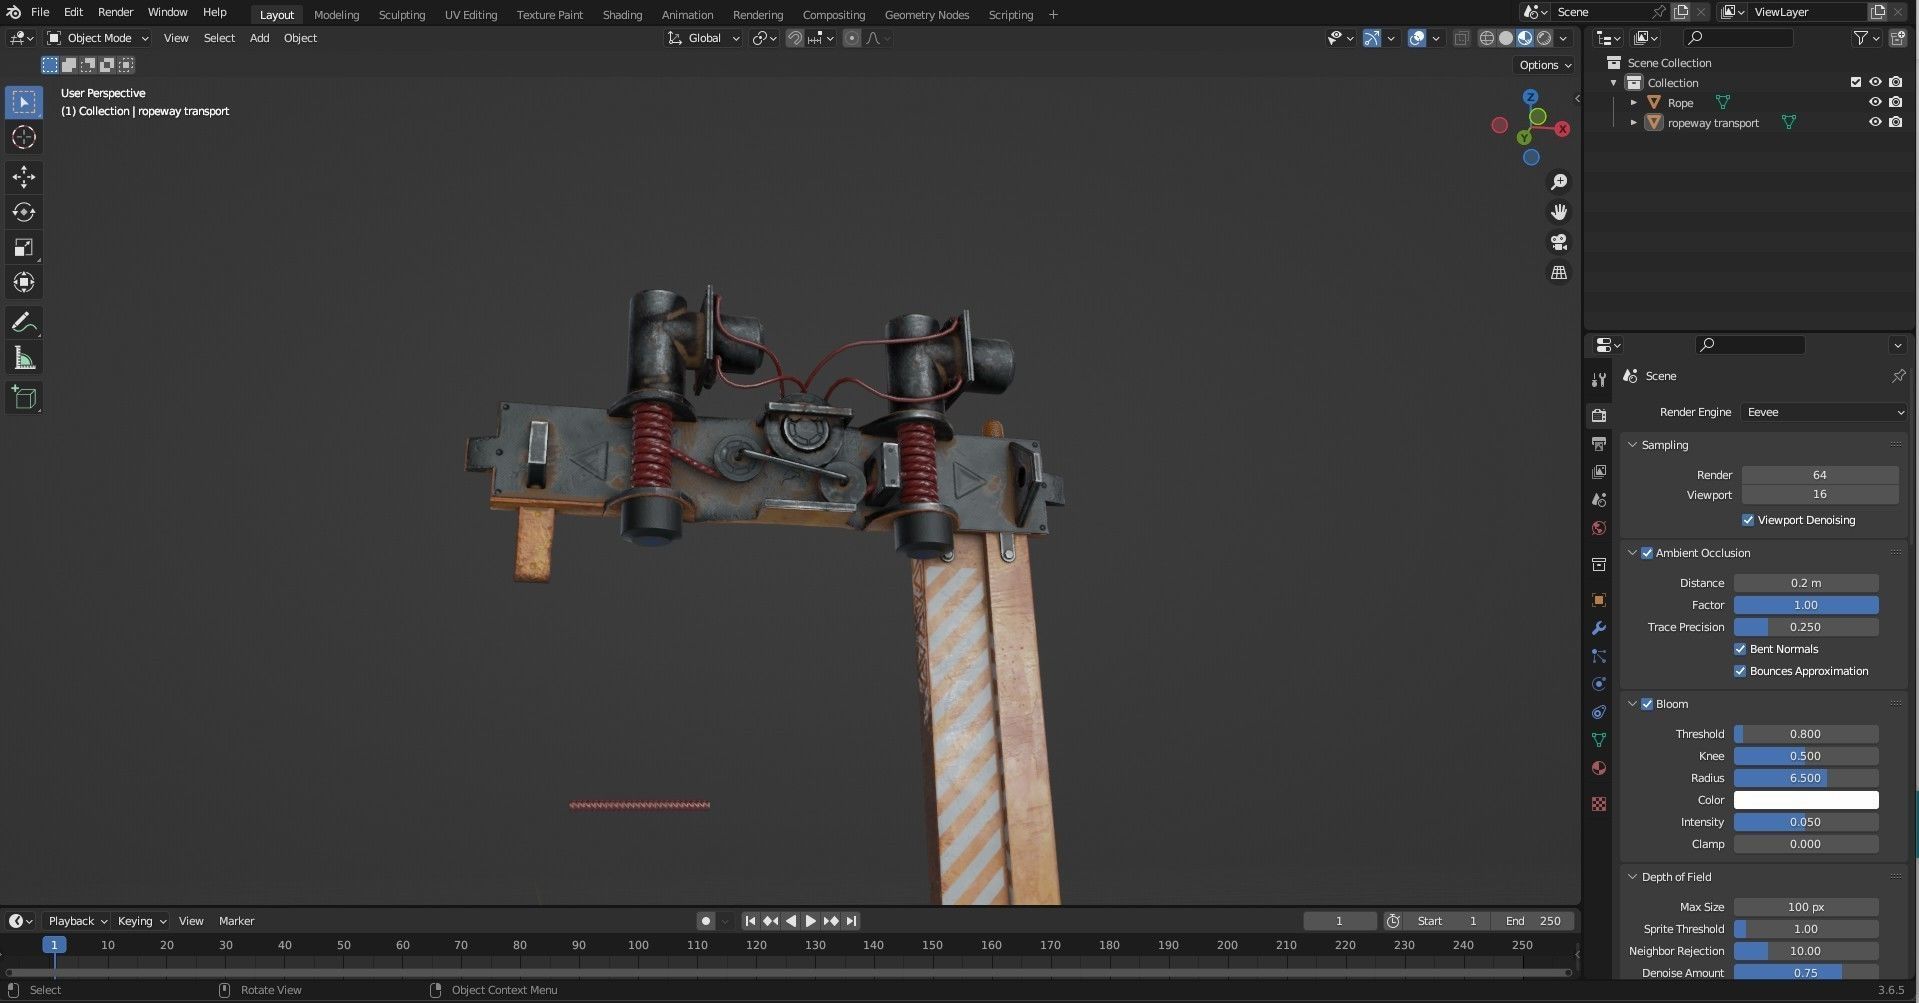This screenshot has height=1003, width=1919.
Task: Click the Bloom Radius slider
Action: click(1806, 778)
